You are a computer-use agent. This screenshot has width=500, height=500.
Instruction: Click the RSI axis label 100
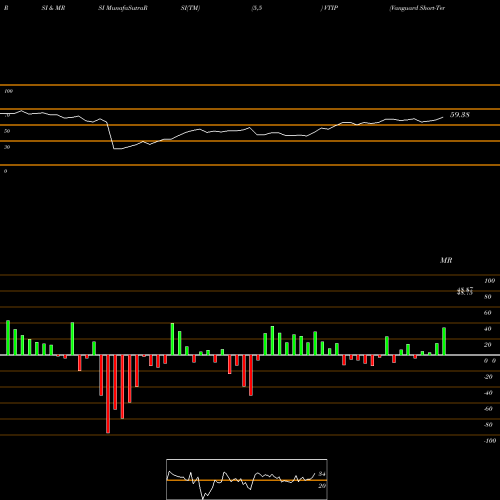click(9, 91)
